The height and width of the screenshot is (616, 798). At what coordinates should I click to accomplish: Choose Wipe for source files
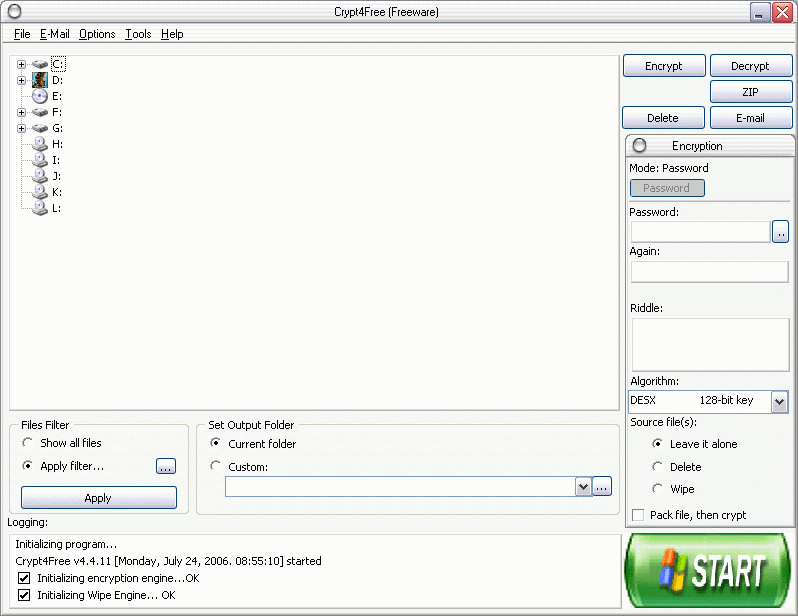(x=657, y=489)
